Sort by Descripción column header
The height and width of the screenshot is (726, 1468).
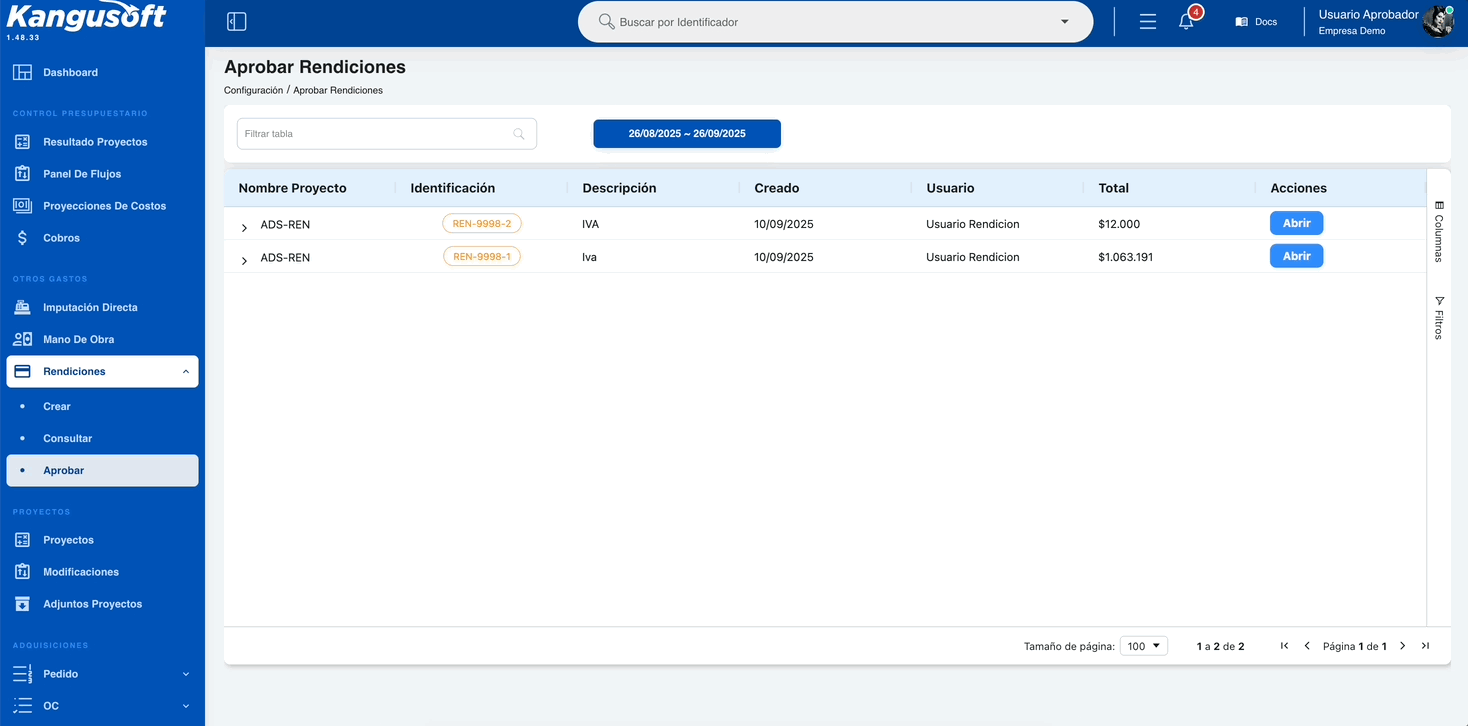point(619,188)
